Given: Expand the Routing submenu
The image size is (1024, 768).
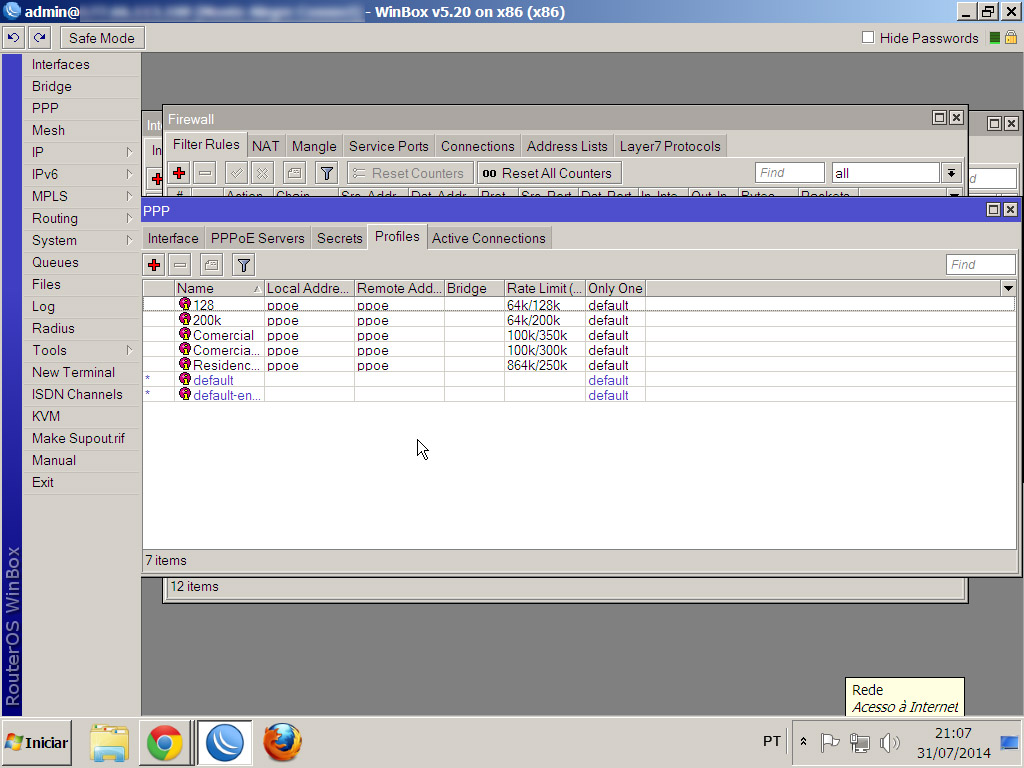Looking at the screenshot, I should click(129, 218).
